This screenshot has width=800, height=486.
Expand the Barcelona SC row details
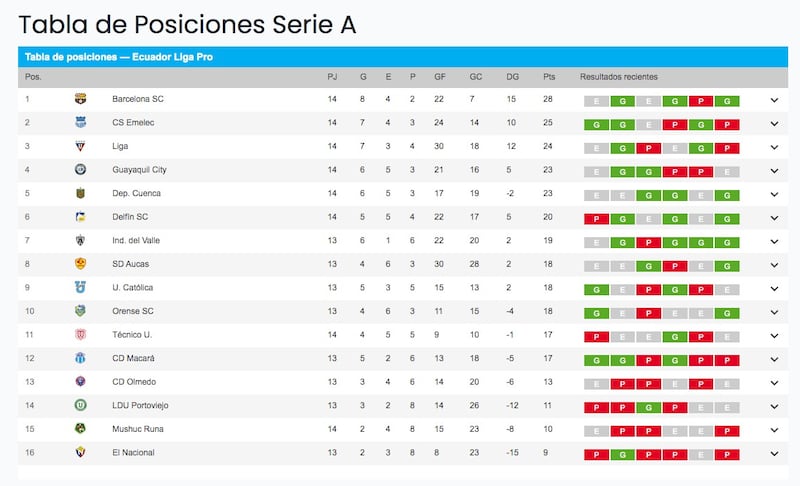774,100
